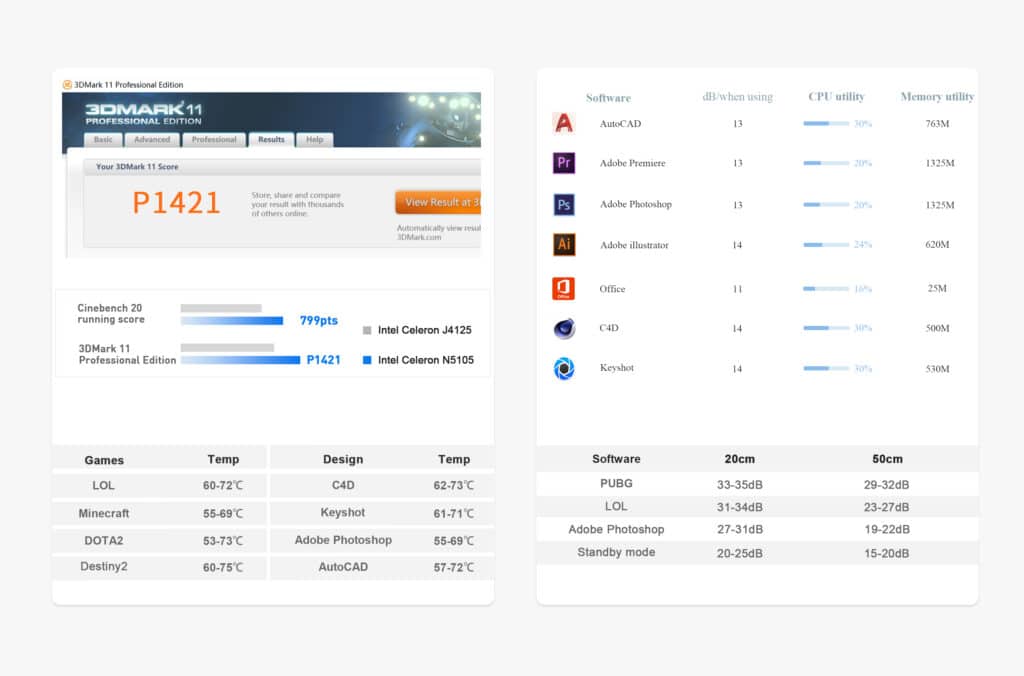The height and width of the screenshot is (676, 1024).
Task: Click the 31-34dB noise cell
Action: tap(740, 507)
